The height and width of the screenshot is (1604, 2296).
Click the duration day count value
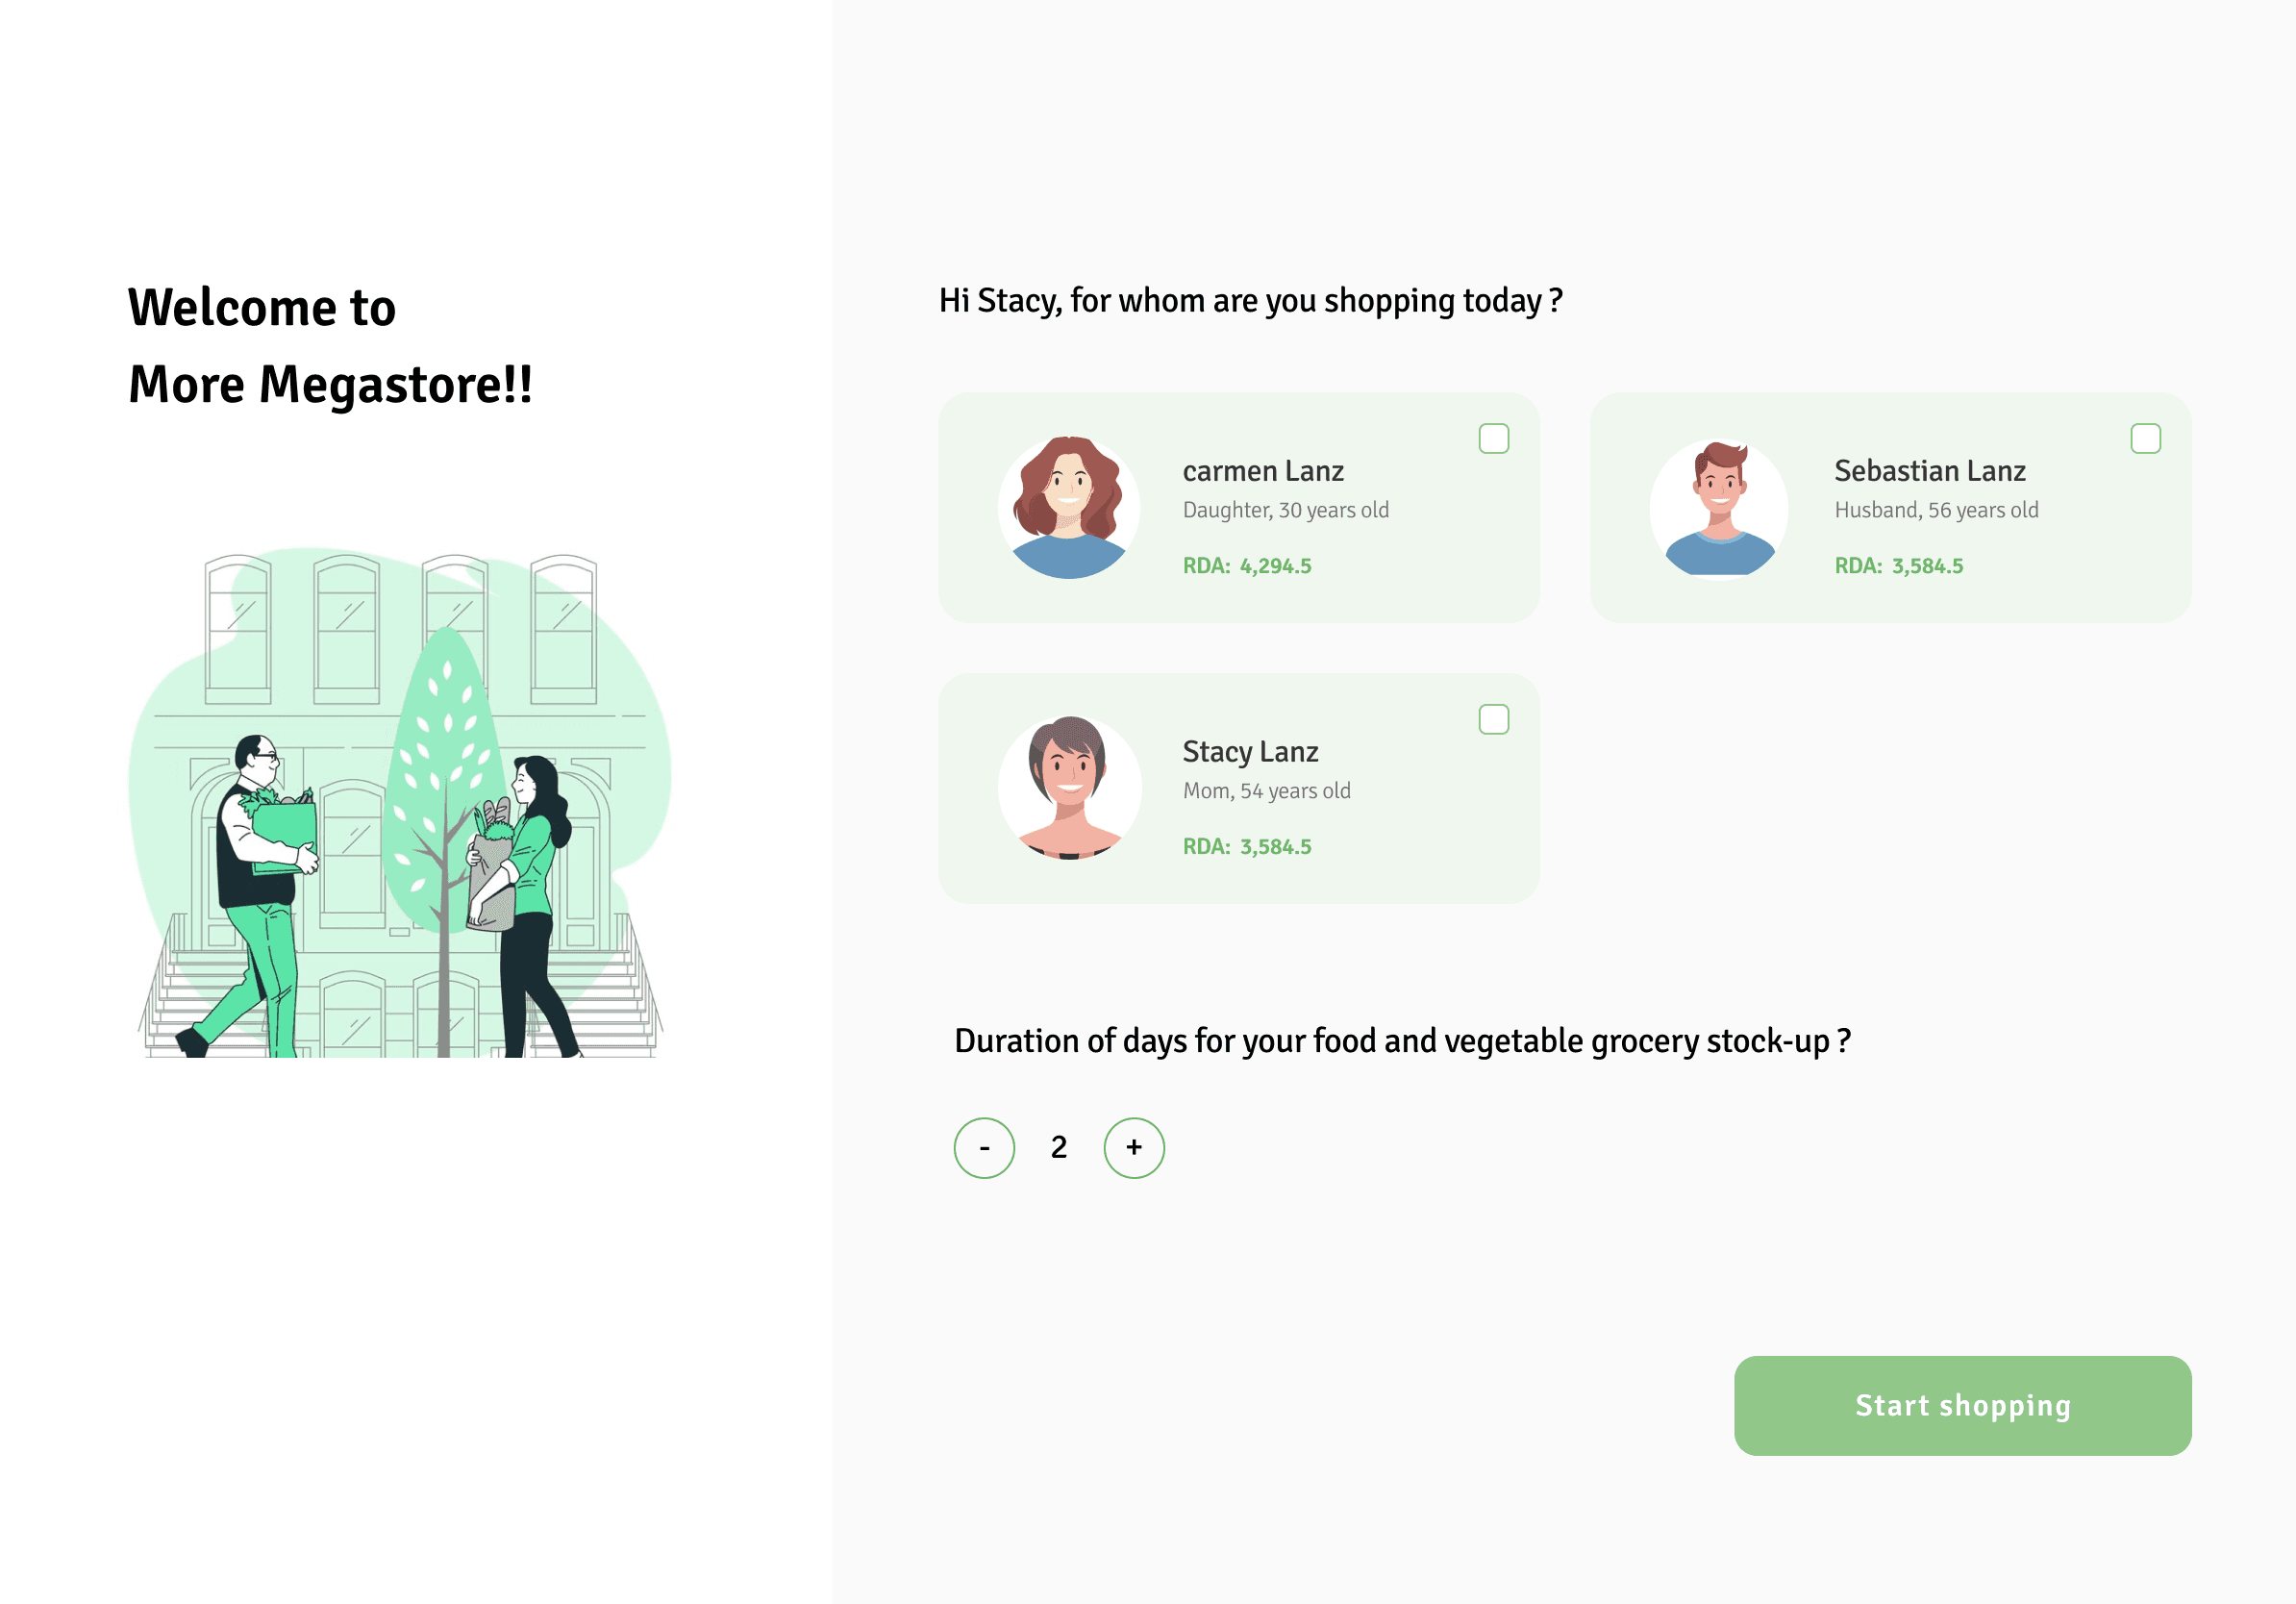click(1059, 1147)
